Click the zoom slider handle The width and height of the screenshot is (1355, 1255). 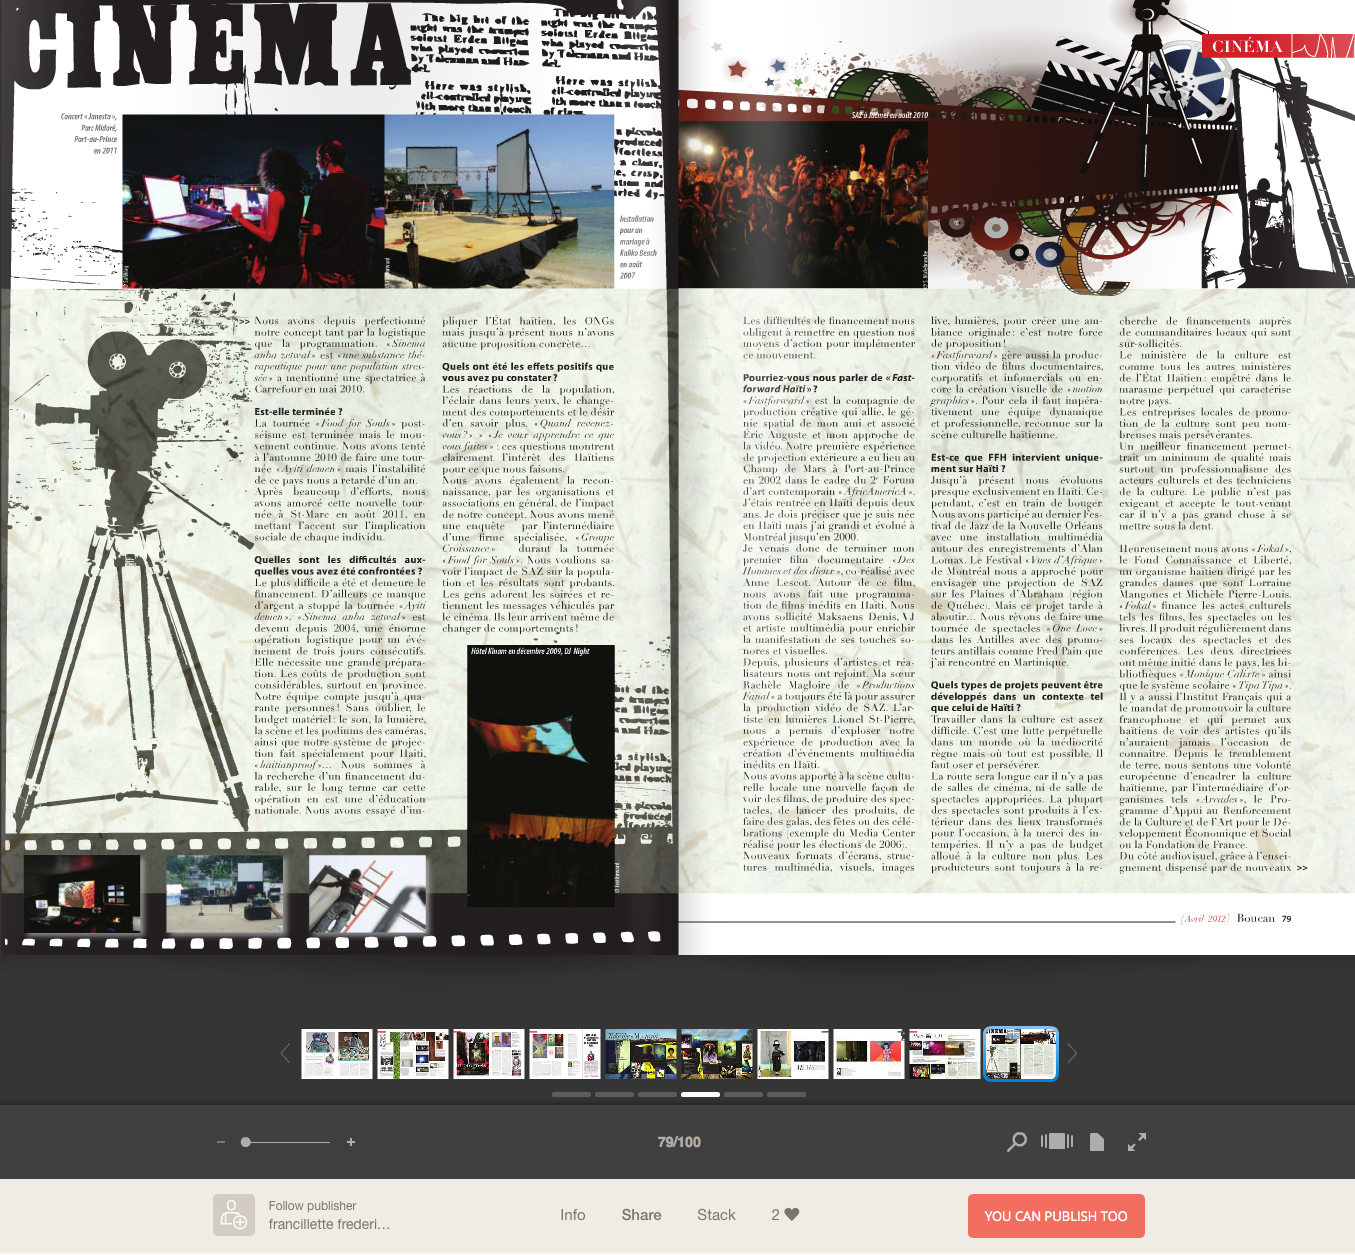[246, 1142]
